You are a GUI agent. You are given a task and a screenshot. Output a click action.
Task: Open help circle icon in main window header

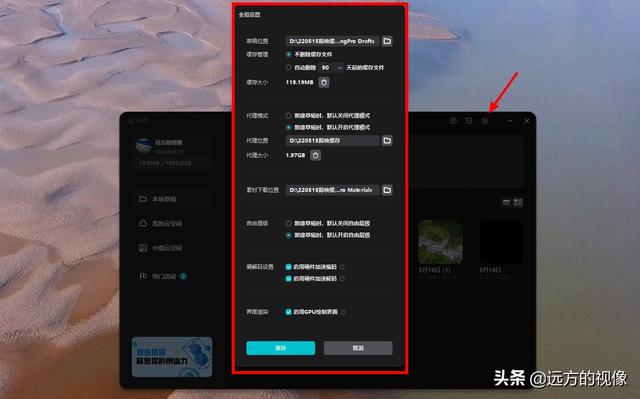click(453, 121)
